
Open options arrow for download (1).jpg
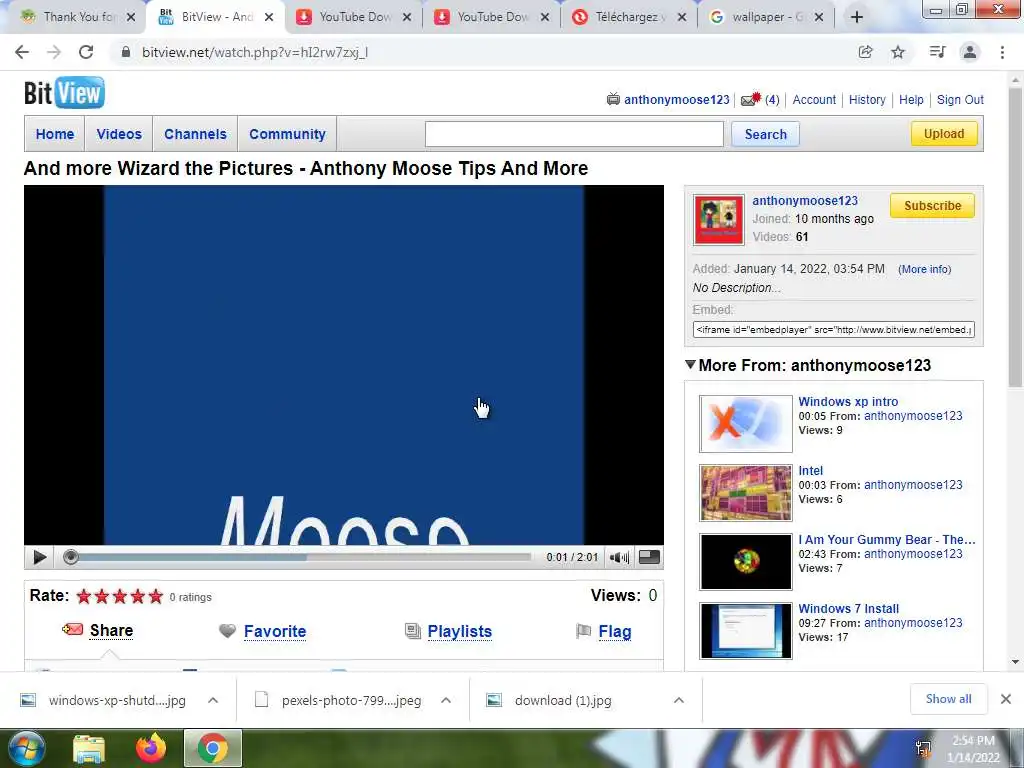click(679, 700)
